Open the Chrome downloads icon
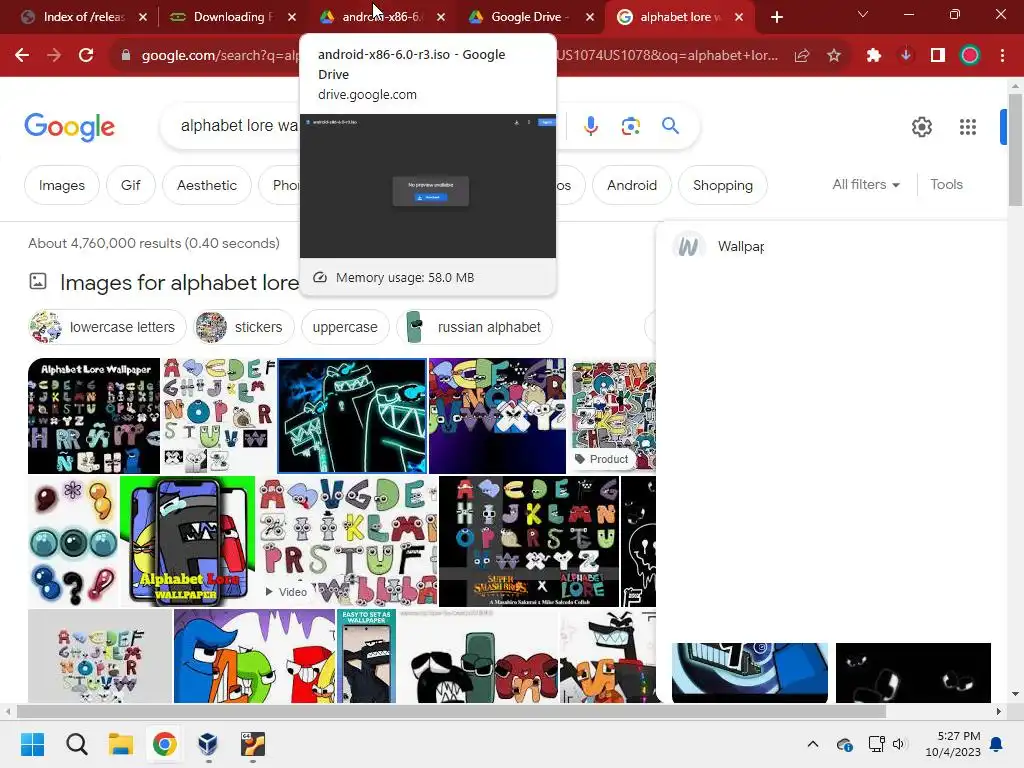1024x768 pixels. (906, 56)
